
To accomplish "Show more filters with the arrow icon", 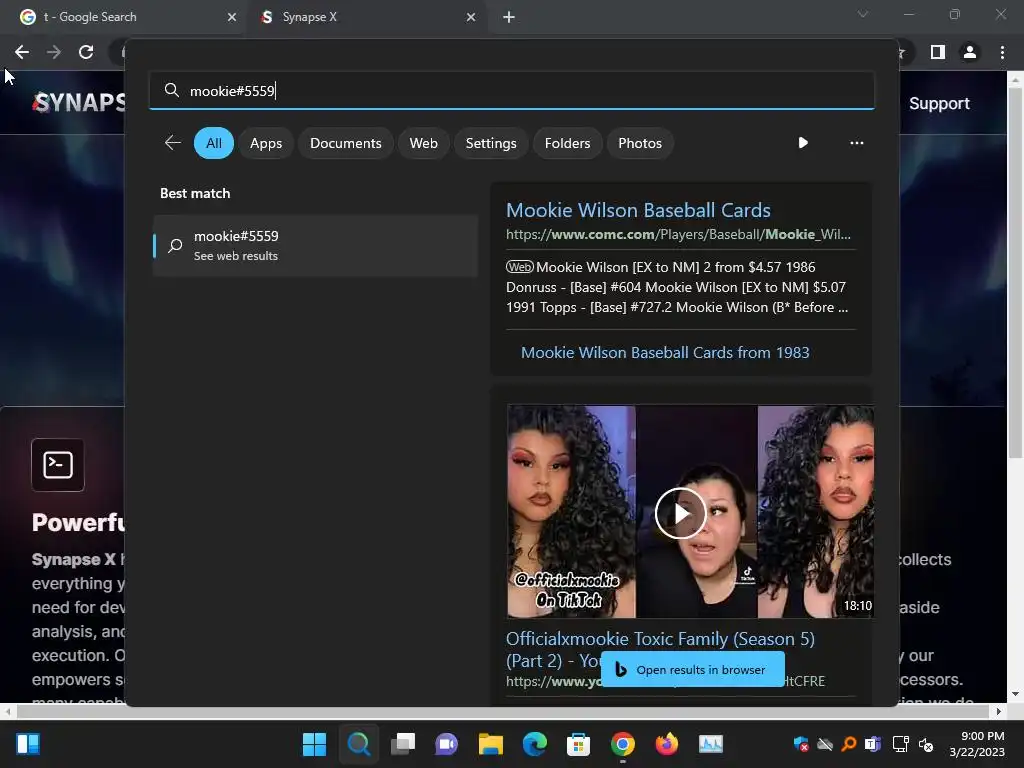I will coord(803,142).
